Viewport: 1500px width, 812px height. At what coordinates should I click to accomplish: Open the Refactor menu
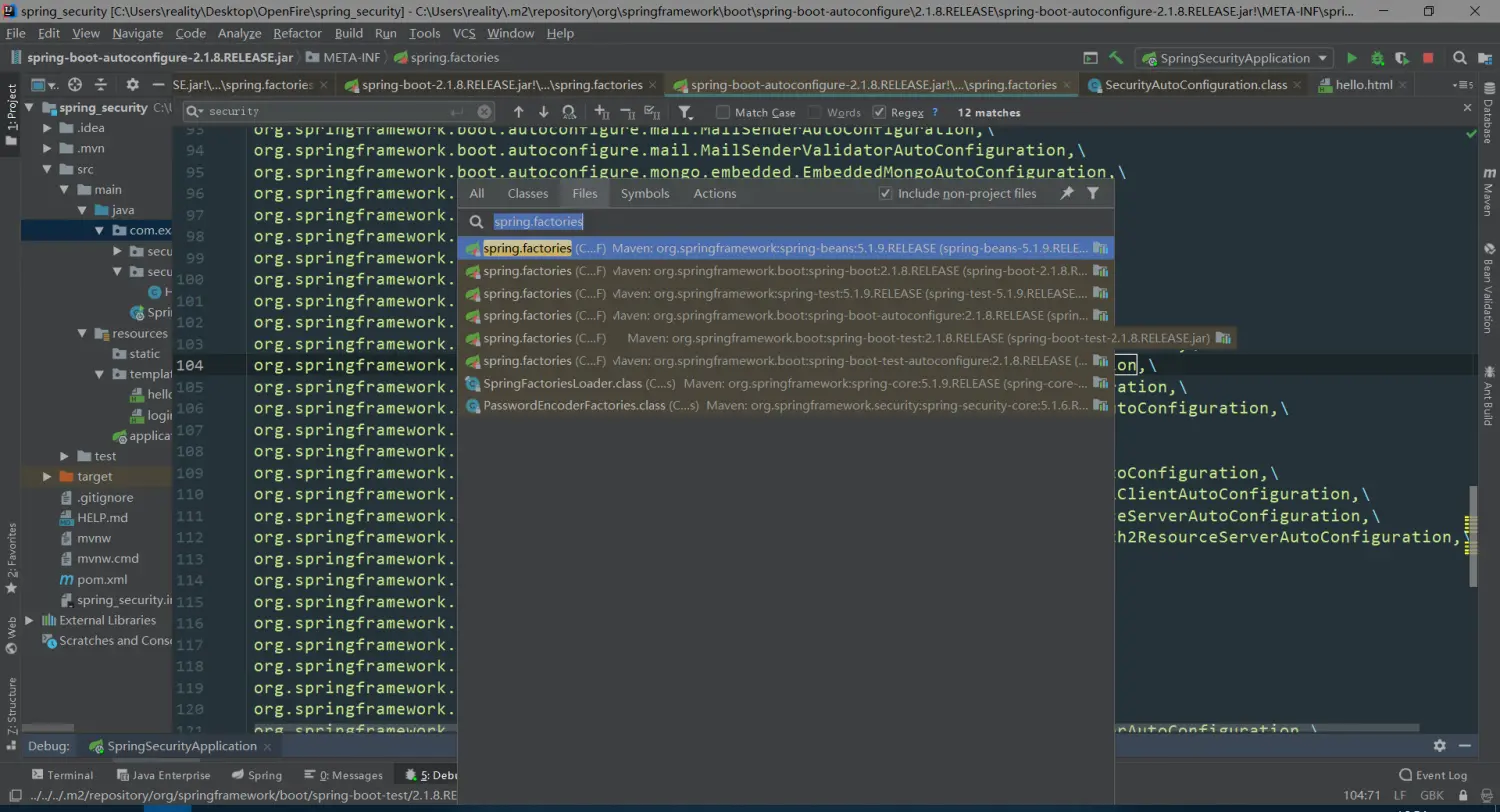tap(297, 33)
